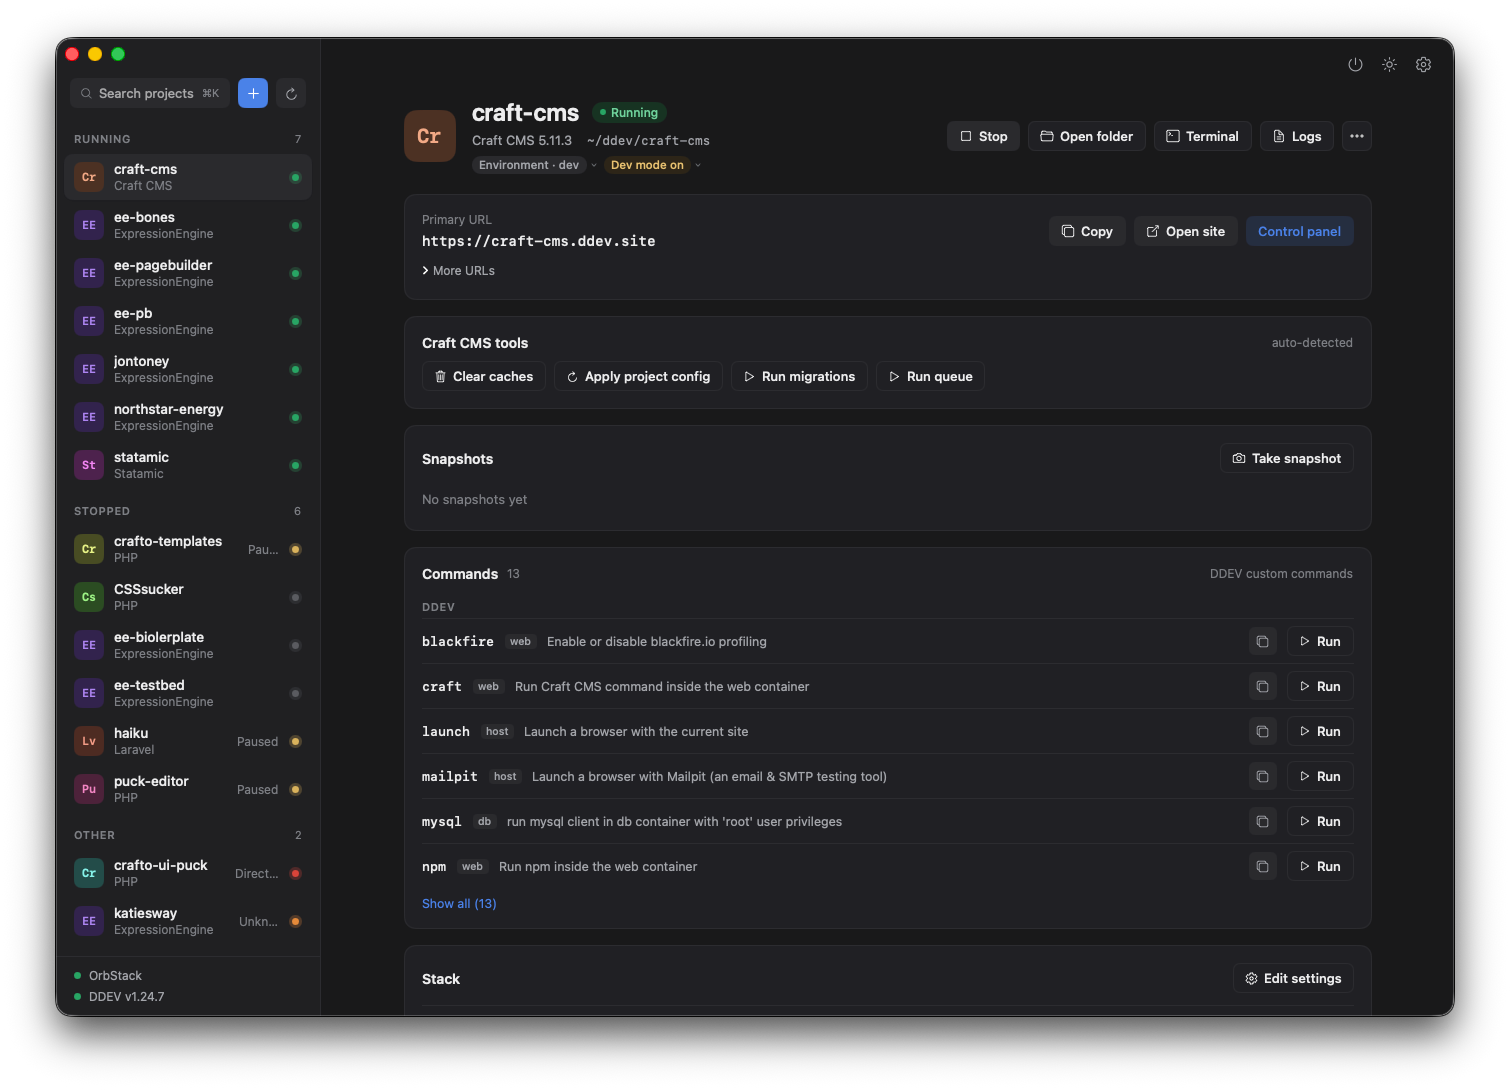Copy the launch command
Viewport: 1510px width, 1090px height.
(x=1262, y=731)
